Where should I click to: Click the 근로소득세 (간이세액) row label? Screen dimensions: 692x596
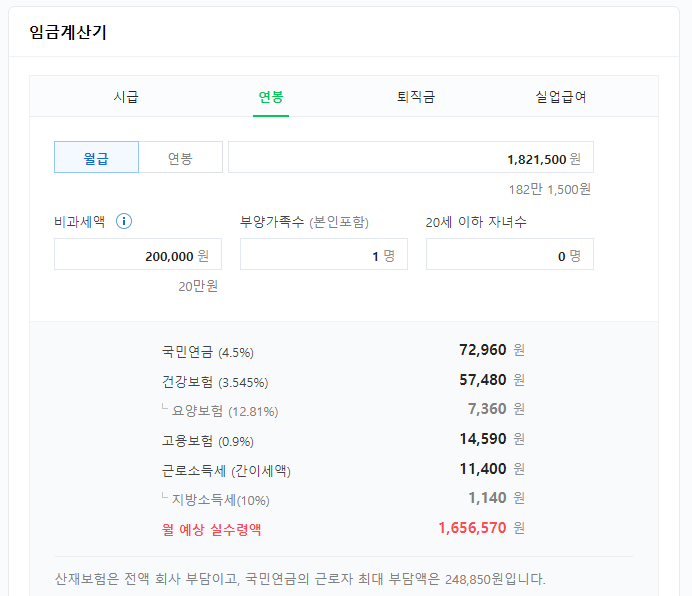[x=226, y=471]
